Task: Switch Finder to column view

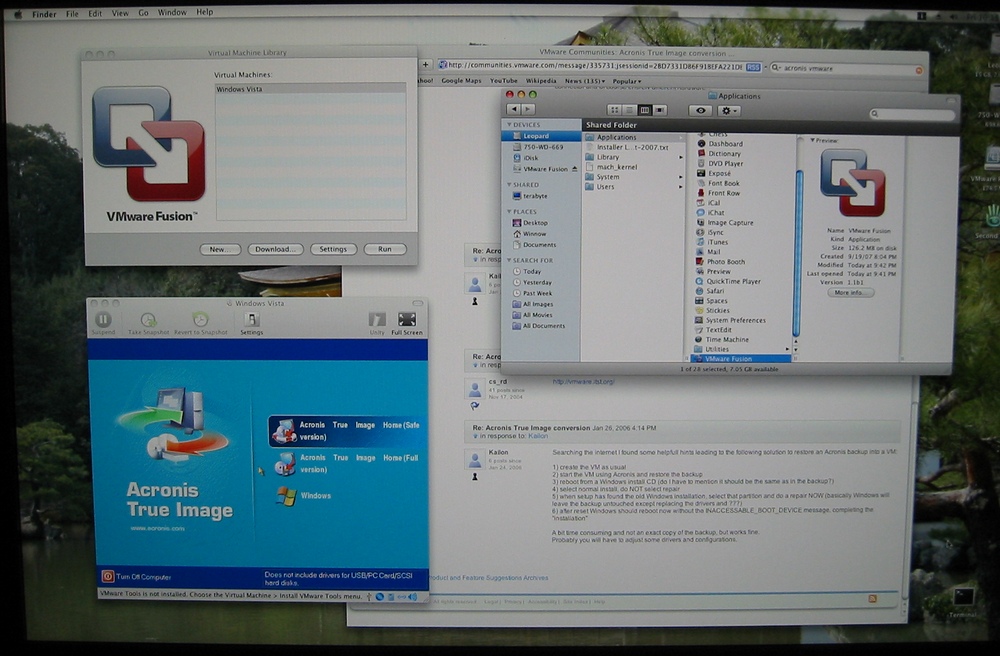Action: coord(645,110)
